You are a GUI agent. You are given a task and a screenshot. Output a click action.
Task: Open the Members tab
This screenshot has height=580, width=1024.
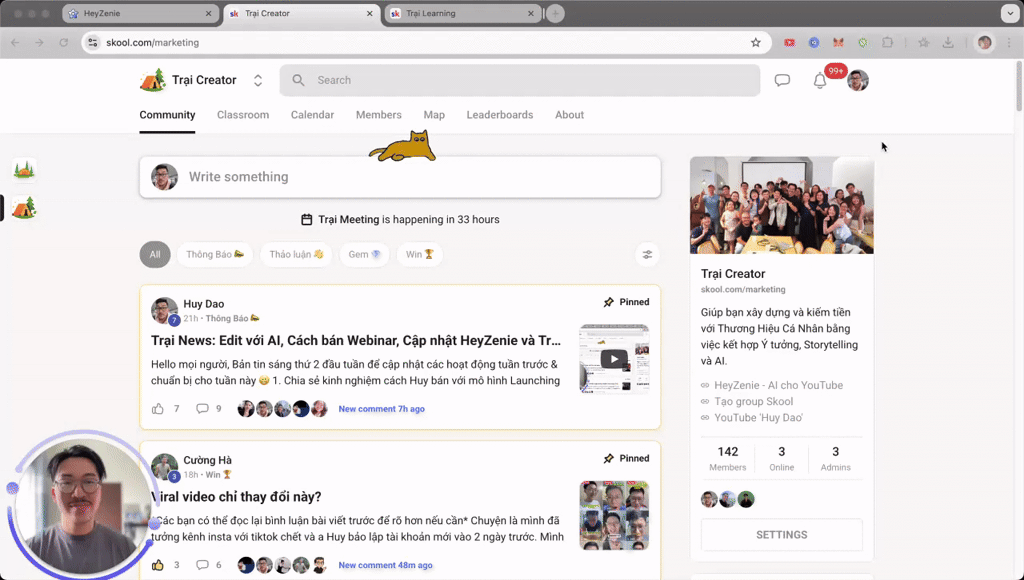pyautogui.click(x=379, y=115)
